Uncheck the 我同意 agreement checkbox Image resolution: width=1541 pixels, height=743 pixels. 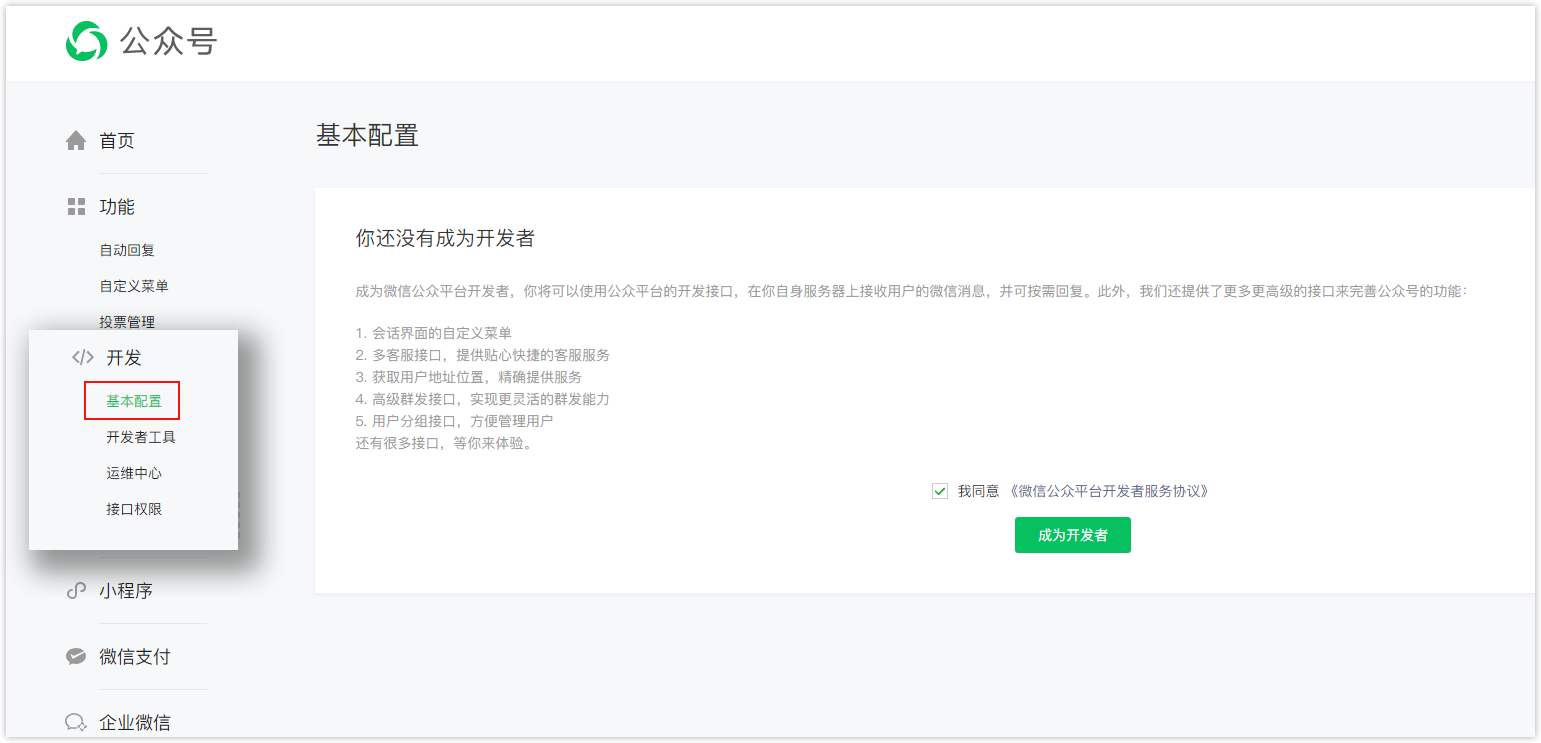(939, 491)
